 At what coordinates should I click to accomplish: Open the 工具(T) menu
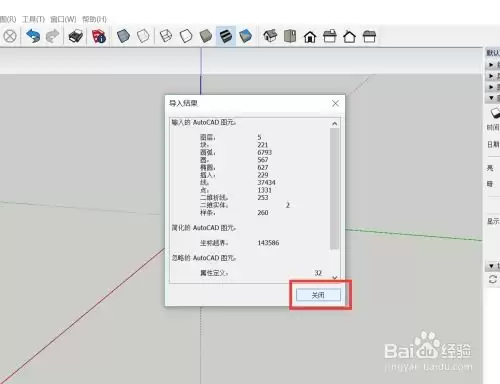pyautogui.click(x=33, y=19)
